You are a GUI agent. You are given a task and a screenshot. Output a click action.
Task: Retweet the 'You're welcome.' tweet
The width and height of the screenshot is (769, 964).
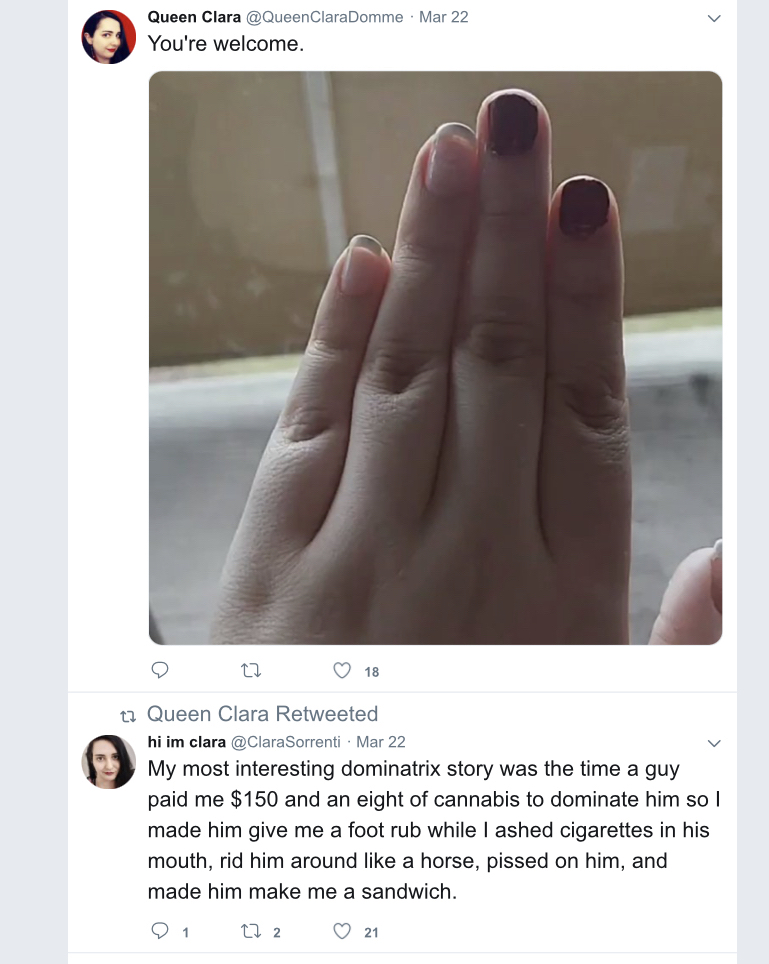point(251,670)
